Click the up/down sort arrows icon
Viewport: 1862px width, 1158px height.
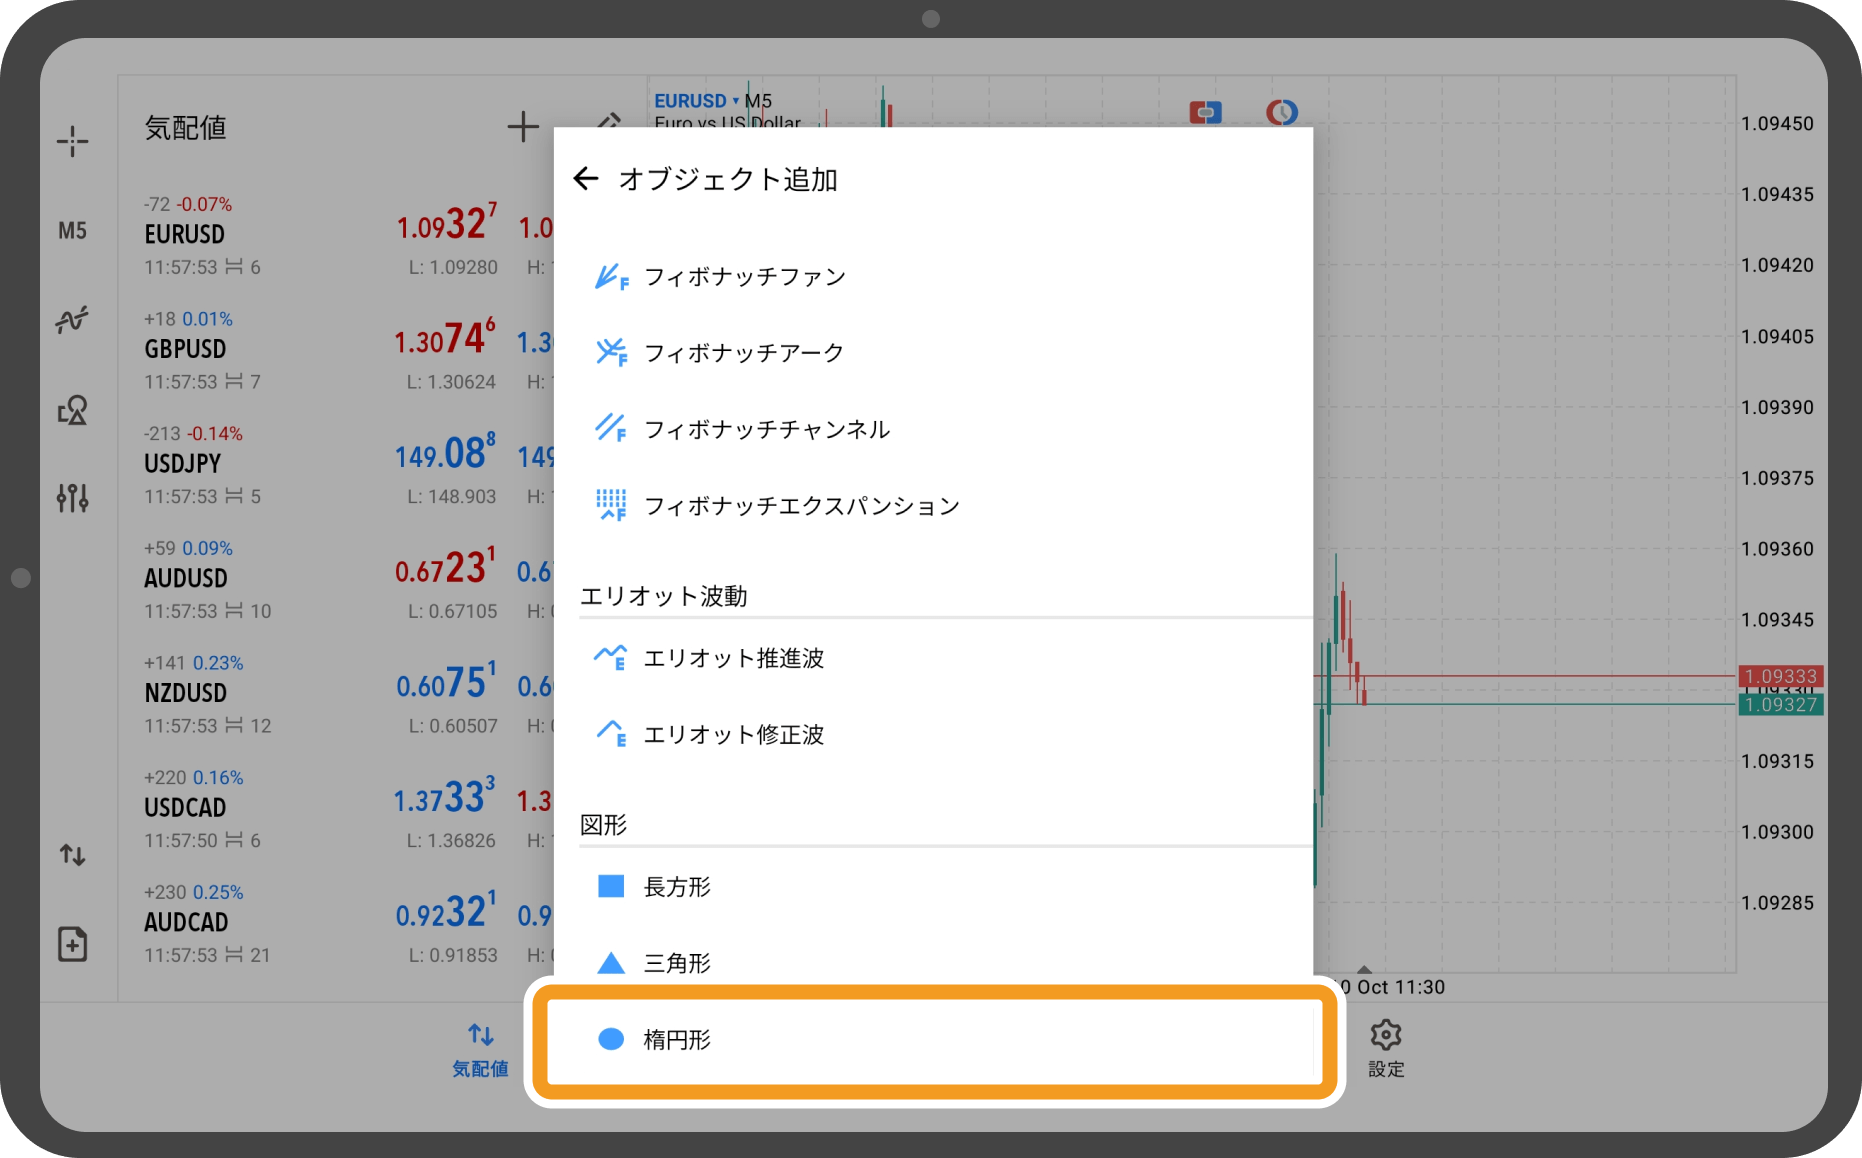coord(74,855)
